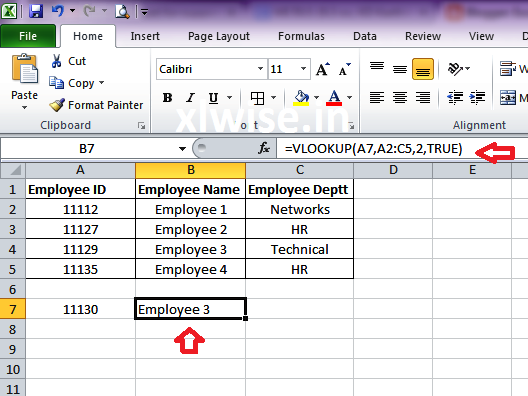Toggle Bold formatting
Screen dimensions: 528x396
click(x=167, y=98)
